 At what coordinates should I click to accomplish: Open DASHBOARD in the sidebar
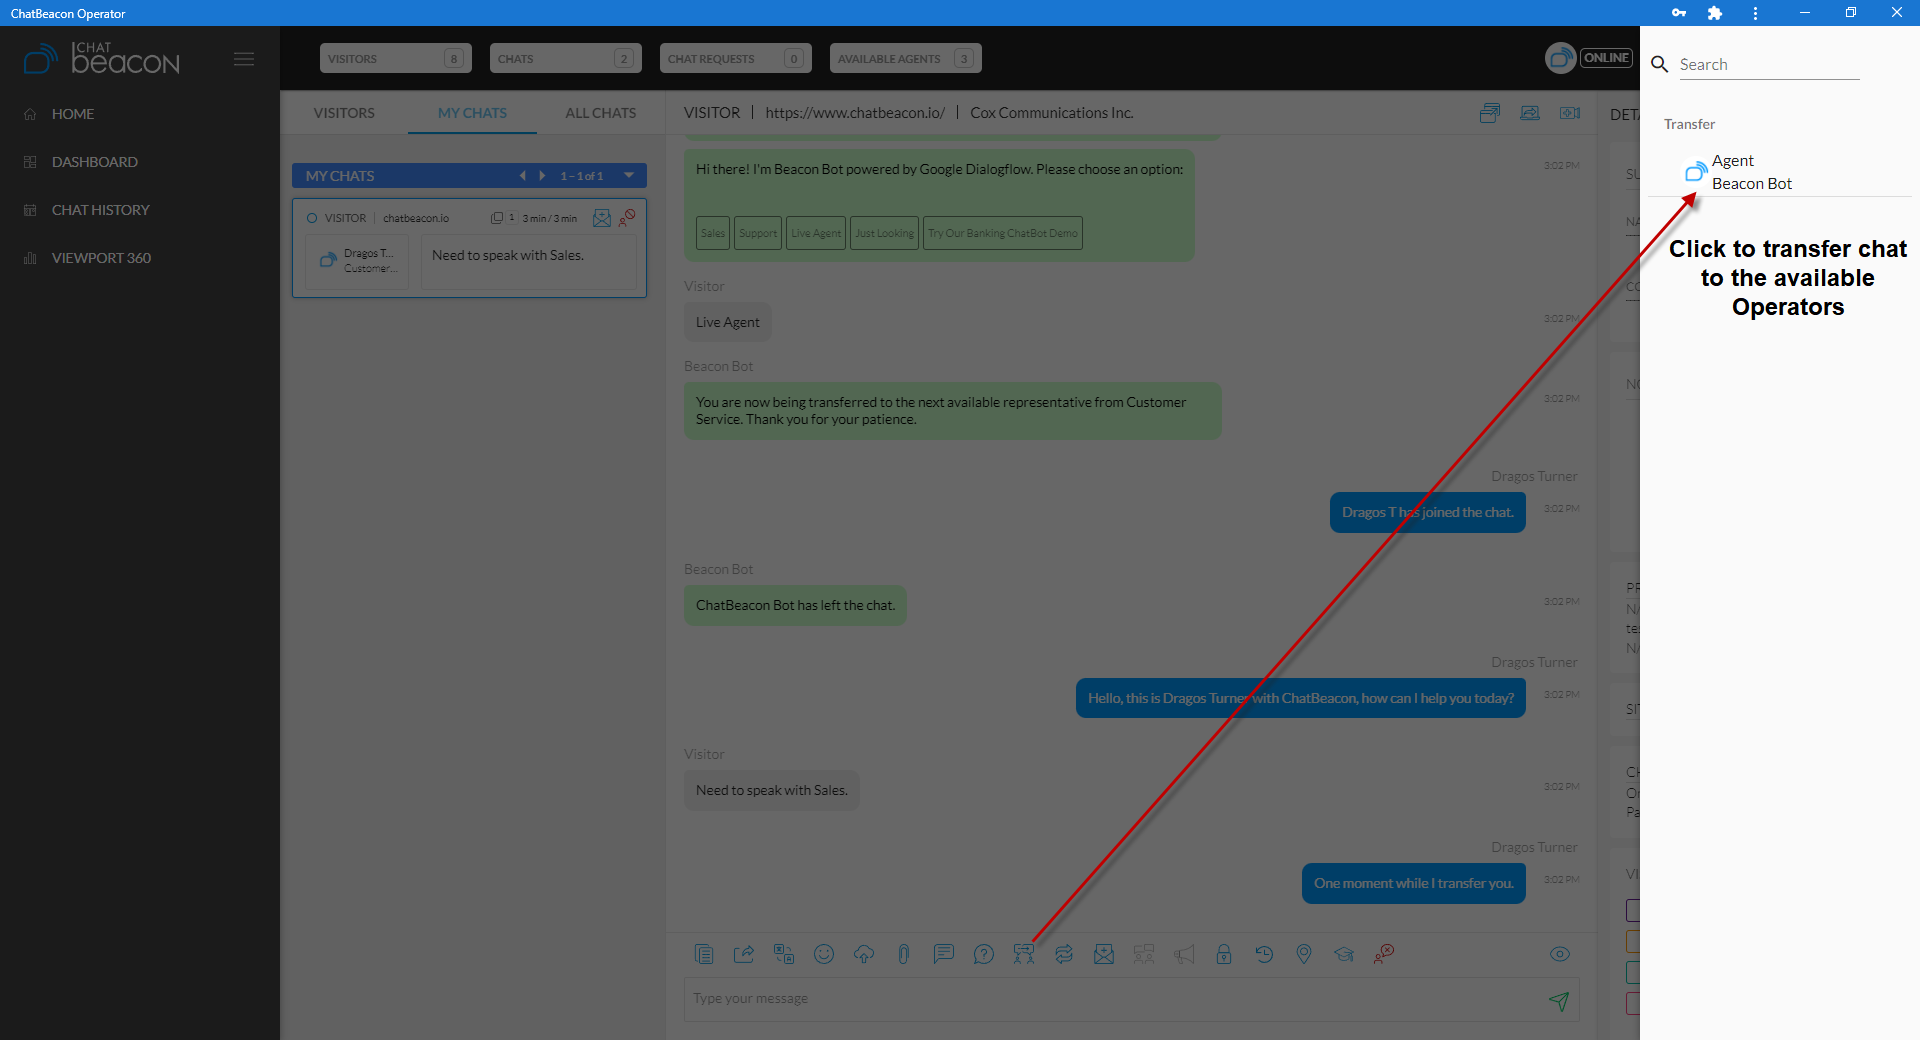(94, 162)
